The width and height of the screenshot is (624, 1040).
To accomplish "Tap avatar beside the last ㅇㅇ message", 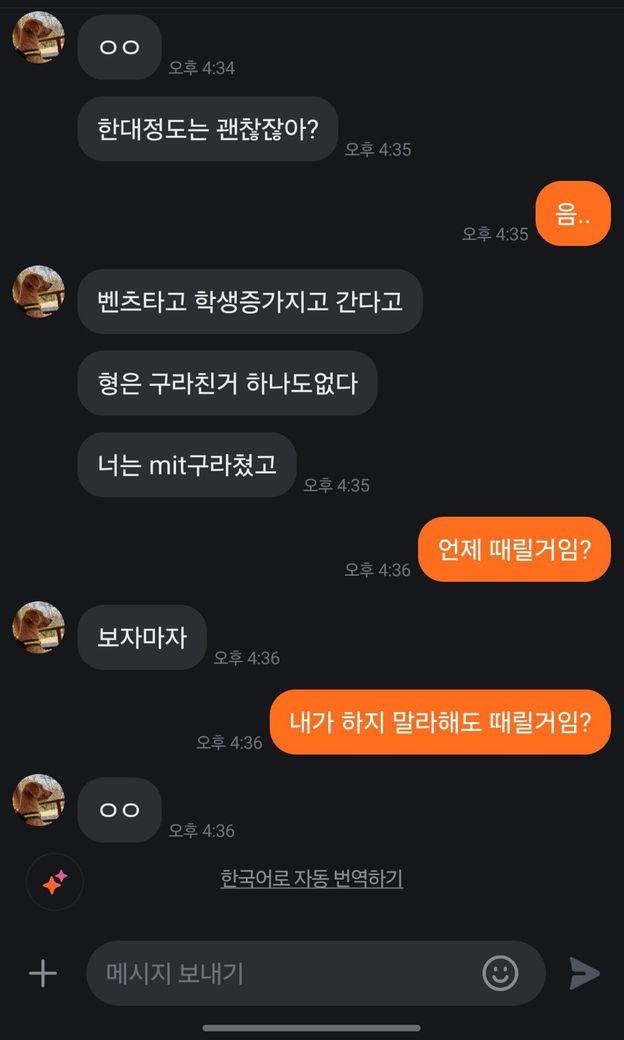I will pos(38,800).
